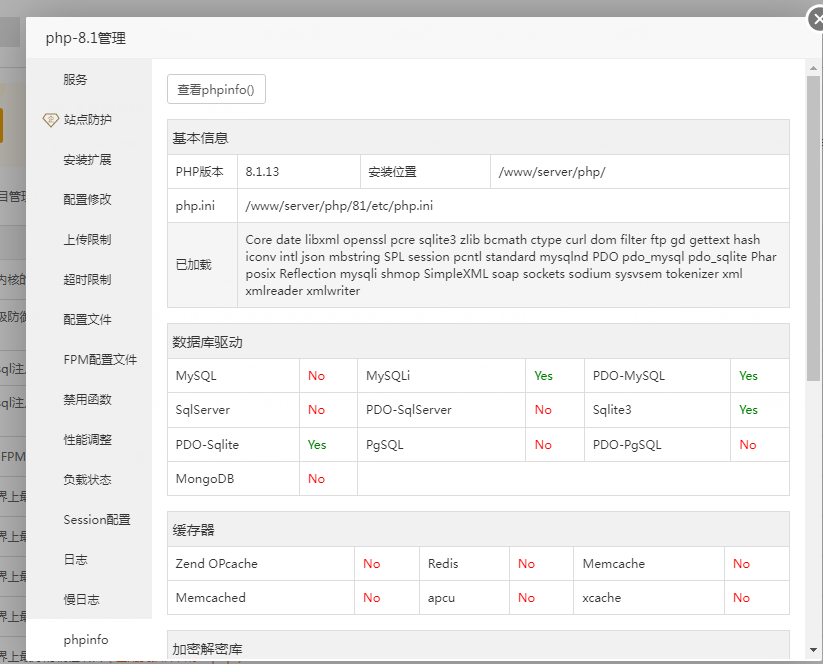Click the diamond icon beside 站点防护

tap(51, 120)
